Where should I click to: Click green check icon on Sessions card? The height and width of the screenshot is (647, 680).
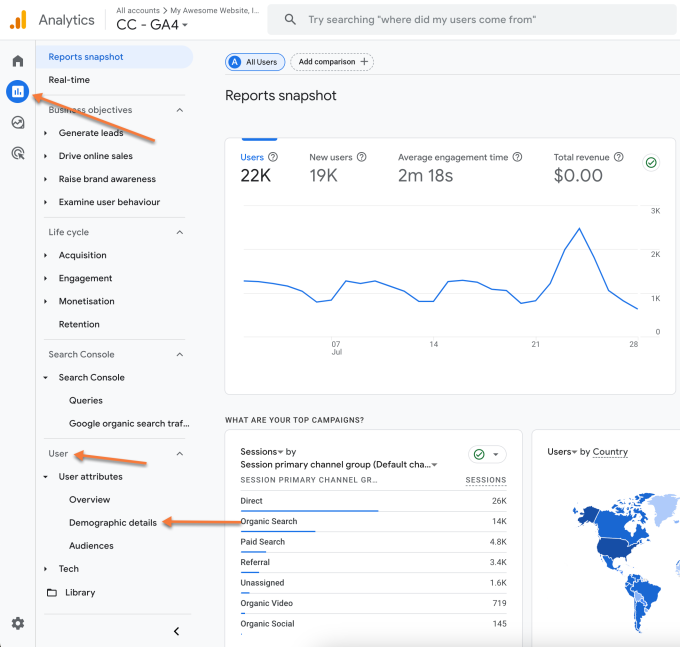click(x=479, y=454)
